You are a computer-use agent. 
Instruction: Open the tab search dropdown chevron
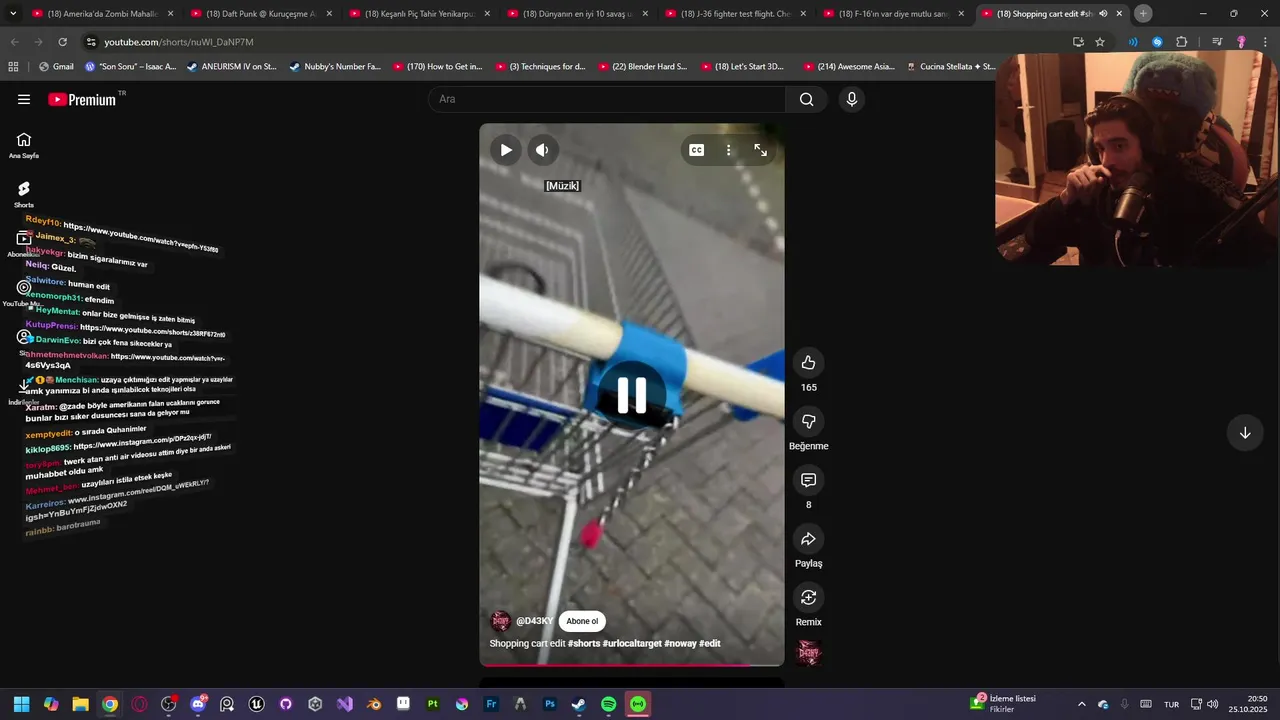point(13,14)
